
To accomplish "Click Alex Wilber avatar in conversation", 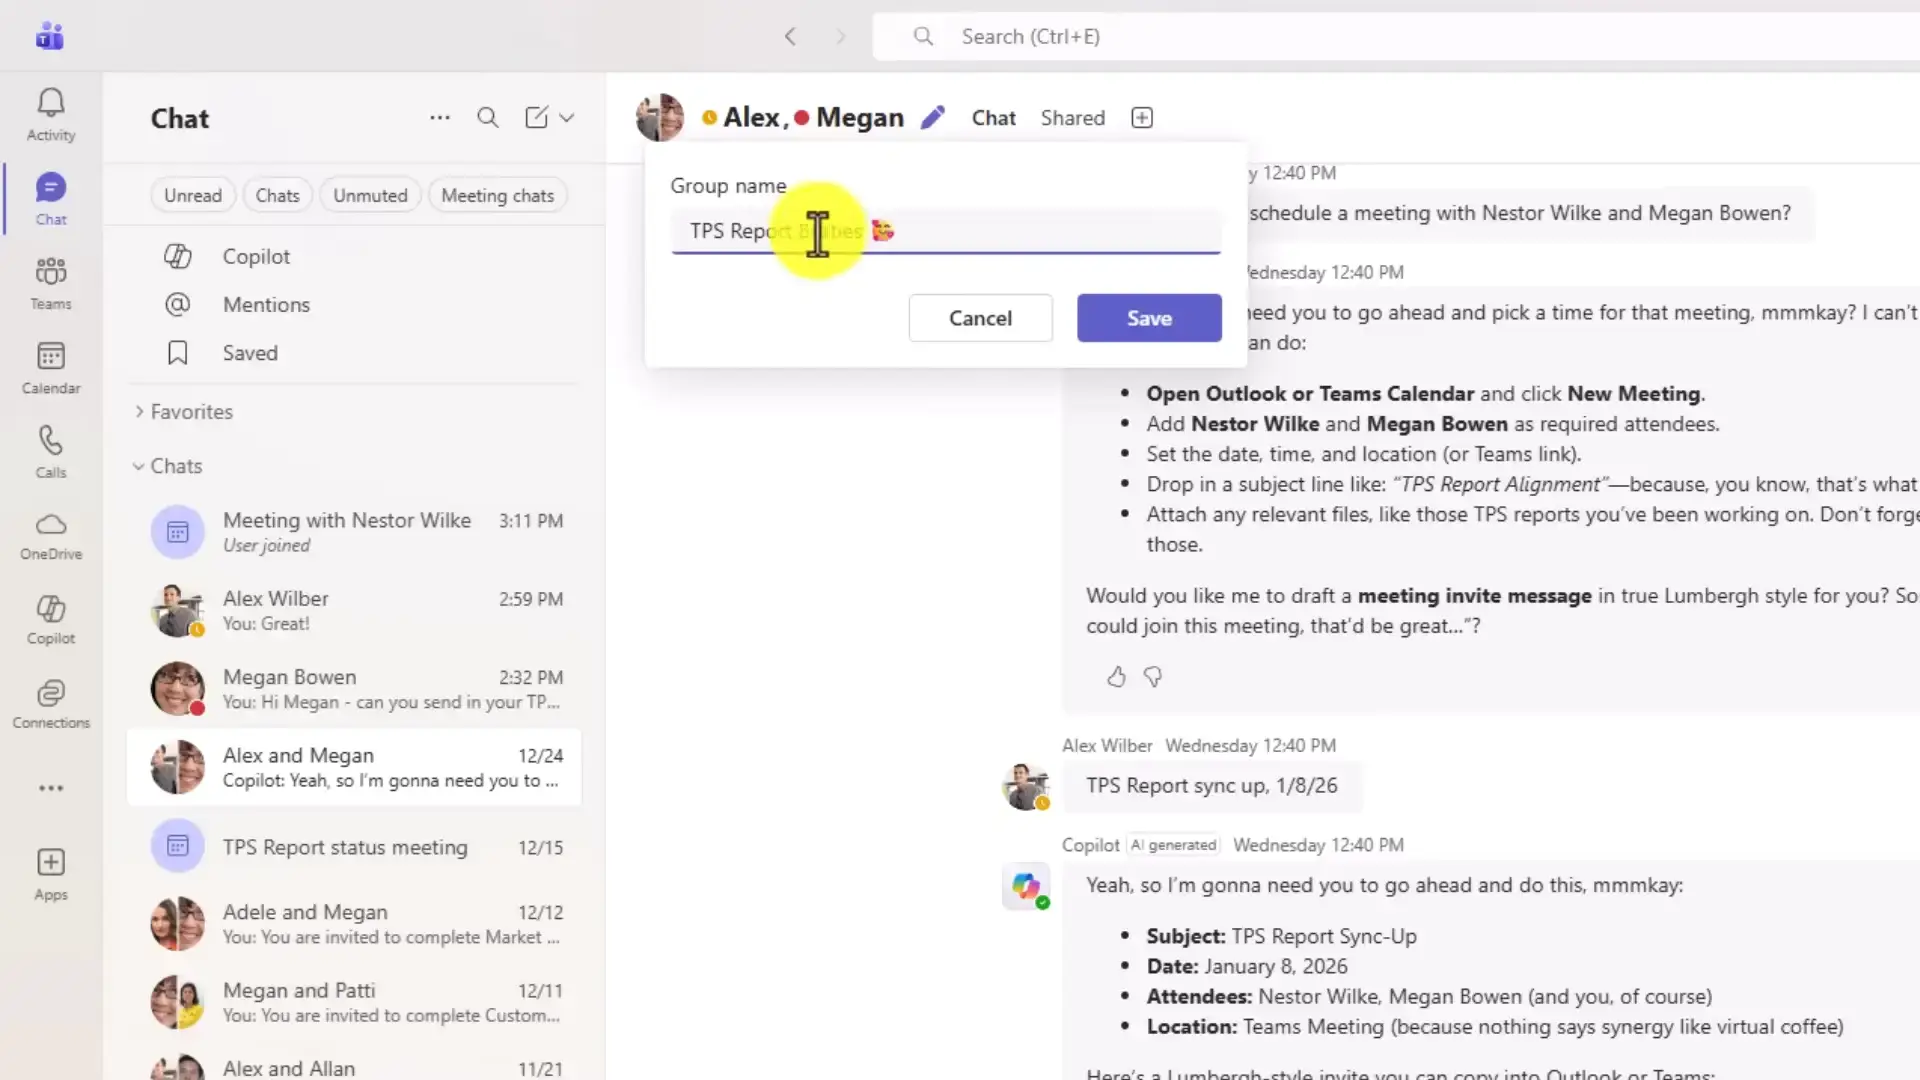I will click(1026, 786).
